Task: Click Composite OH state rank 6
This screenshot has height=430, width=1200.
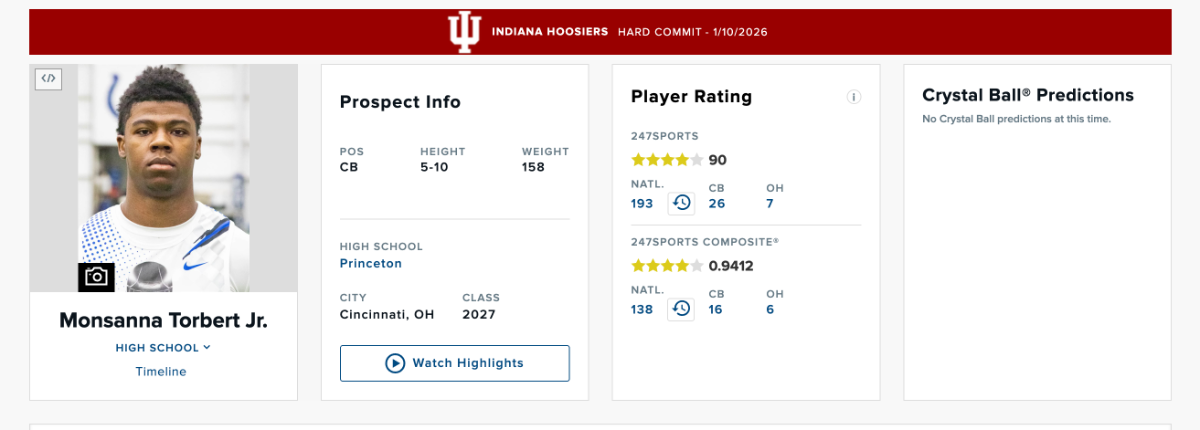Action: click(770, 310)
